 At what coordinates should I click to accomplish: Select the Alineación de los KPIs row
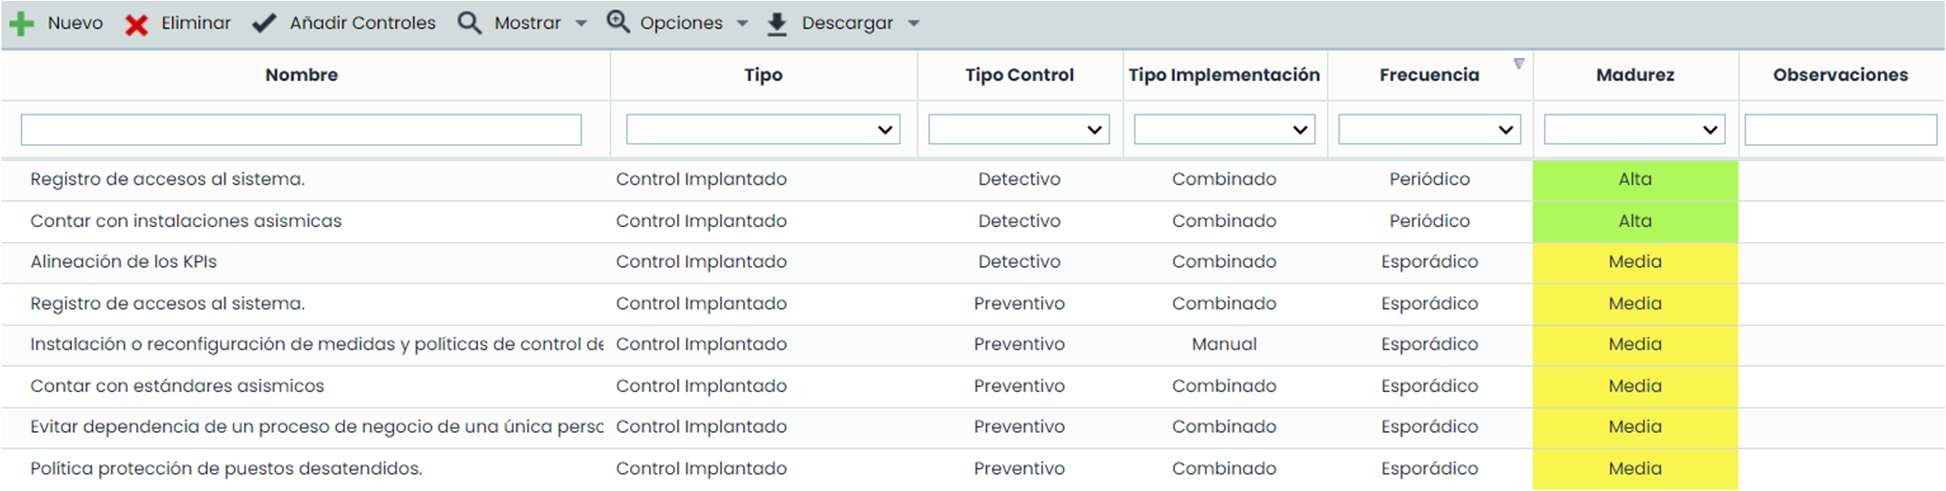[x=124, y=262]
